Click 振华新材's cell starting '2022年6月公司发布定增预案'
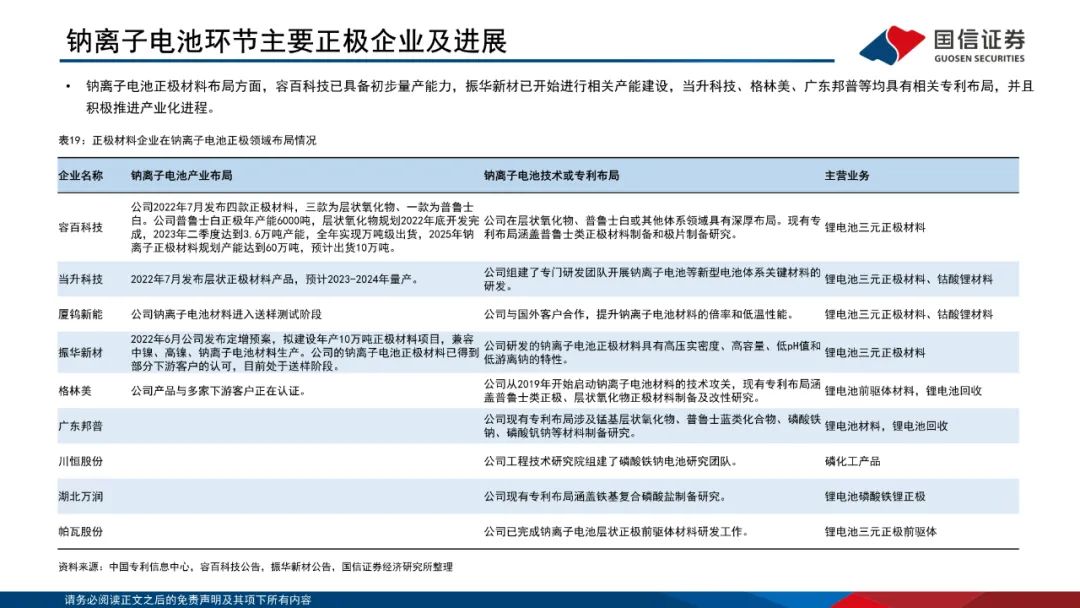Viewport: 1080px width, 608px height. 304,353
